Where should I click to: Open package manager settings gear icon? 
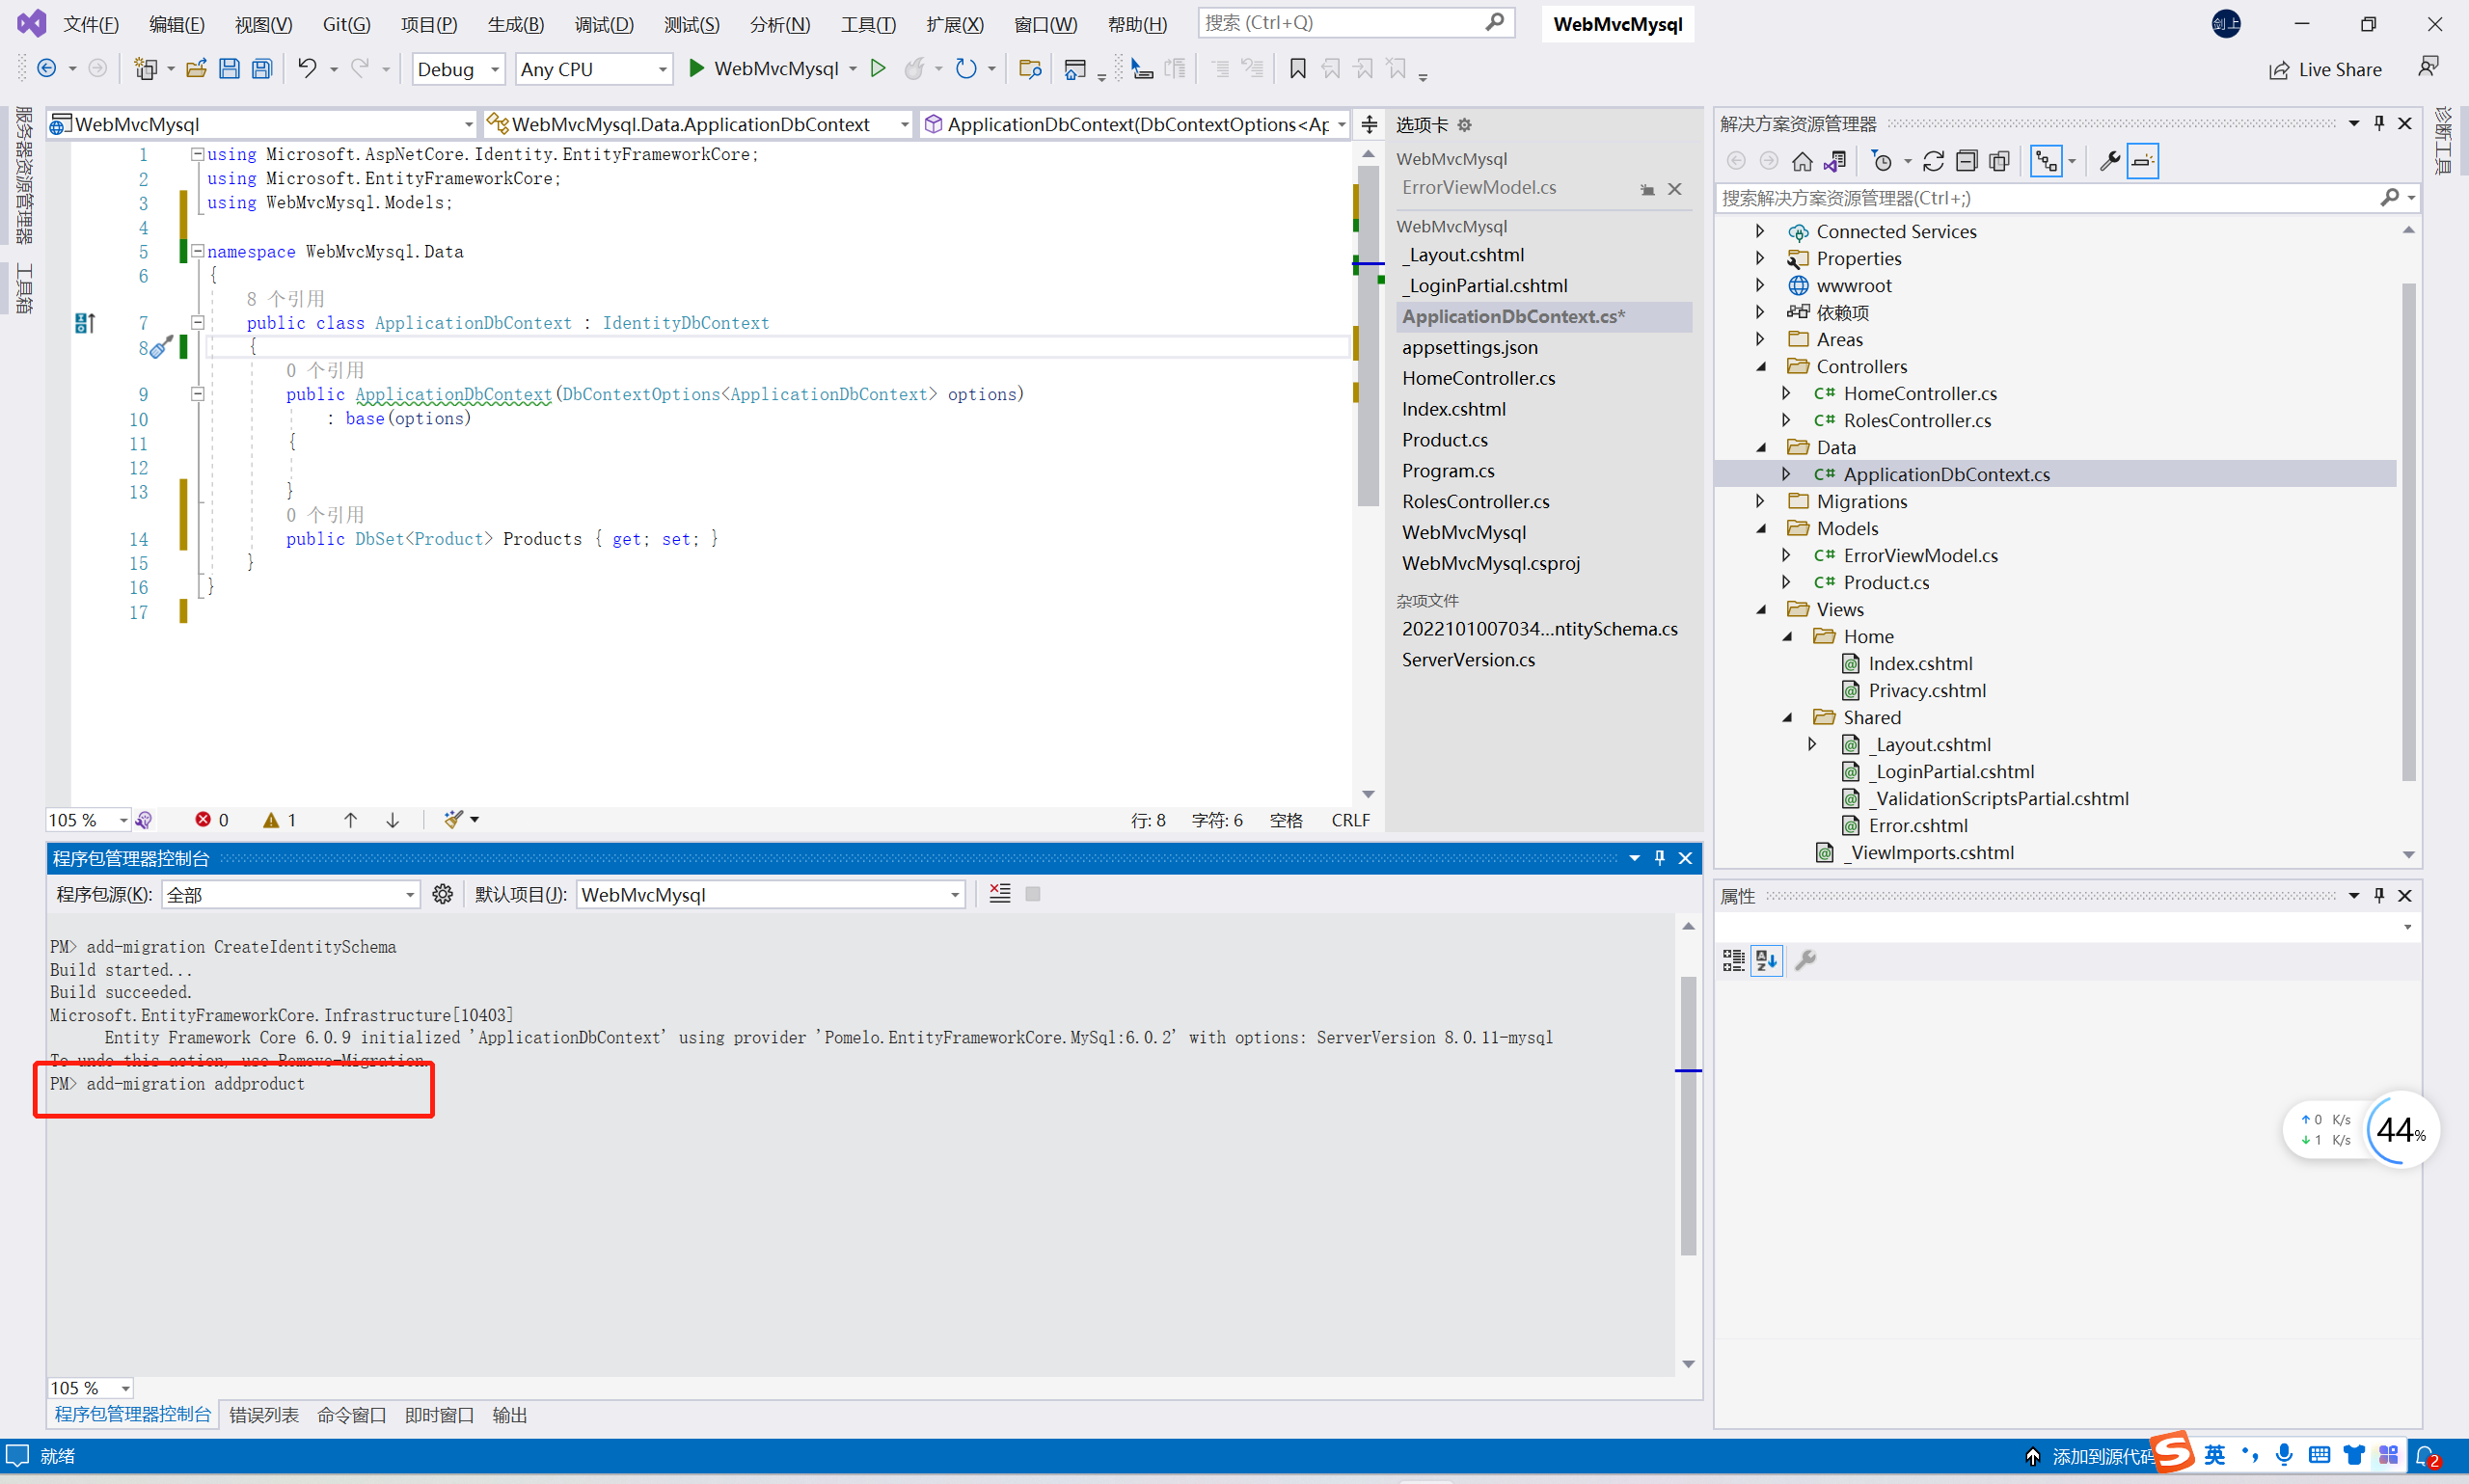pos(443,894)
